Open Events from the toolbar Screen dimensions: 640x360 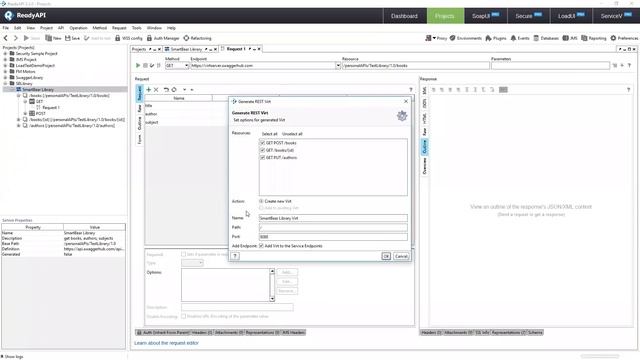[520, 38]
